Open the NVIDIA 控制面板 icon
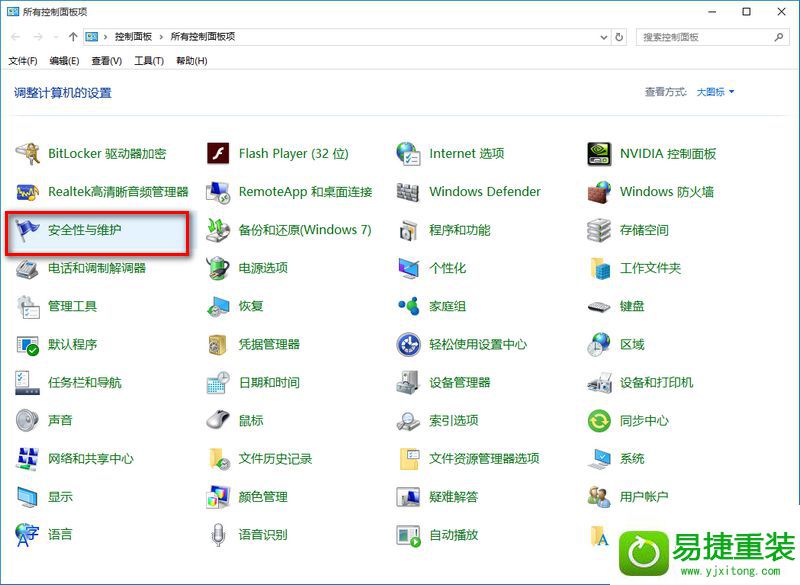800x585 pixels. tap(599, 154)
